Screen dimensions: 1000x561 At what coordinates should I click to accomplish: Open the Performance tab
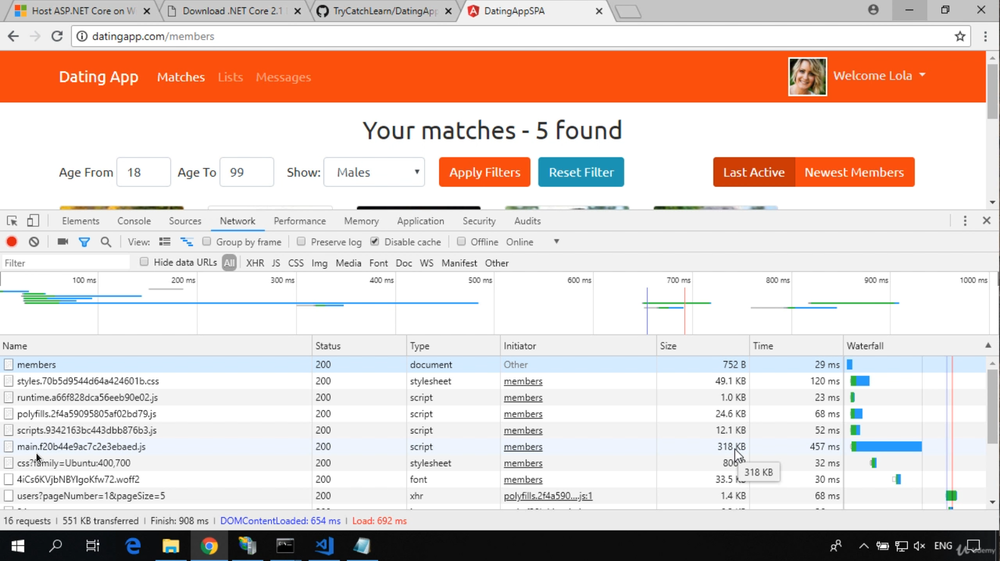click(x=300, y=221)
